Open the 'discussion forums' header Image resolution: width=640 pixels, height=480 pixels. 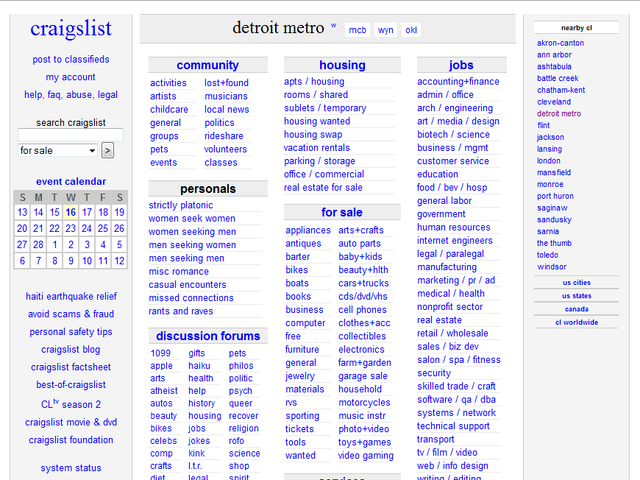pyautogui.click(x=208, y=336)
